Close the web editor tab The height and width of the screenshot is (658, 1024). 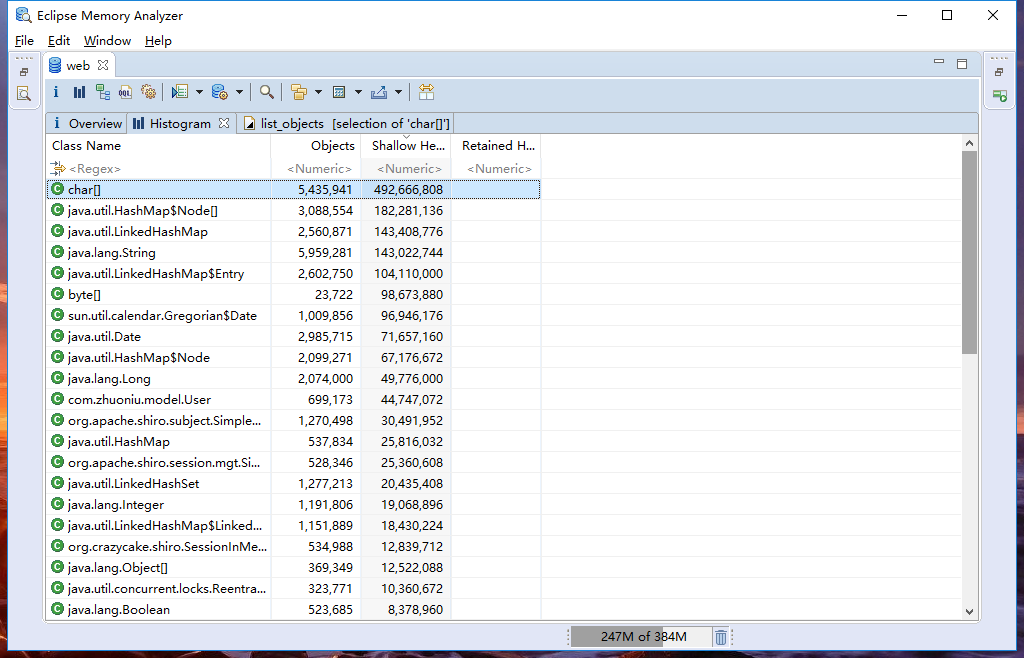pos(103,65)
